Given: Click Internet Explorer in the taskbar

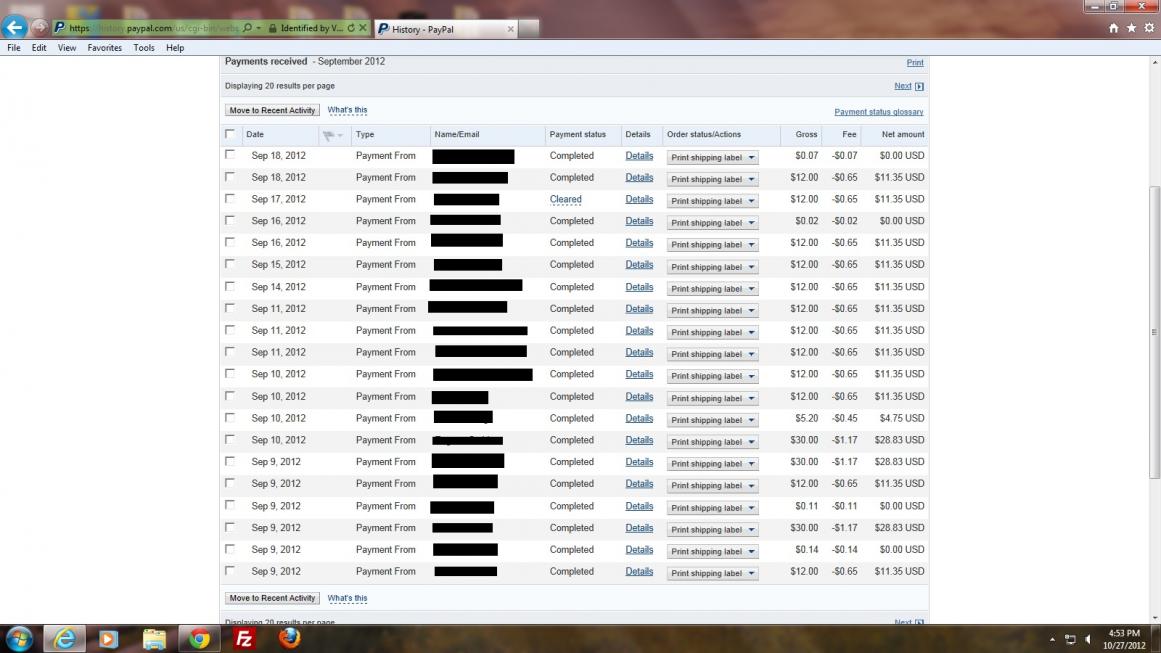Looking at the screenshot, I should click(64, 638).
